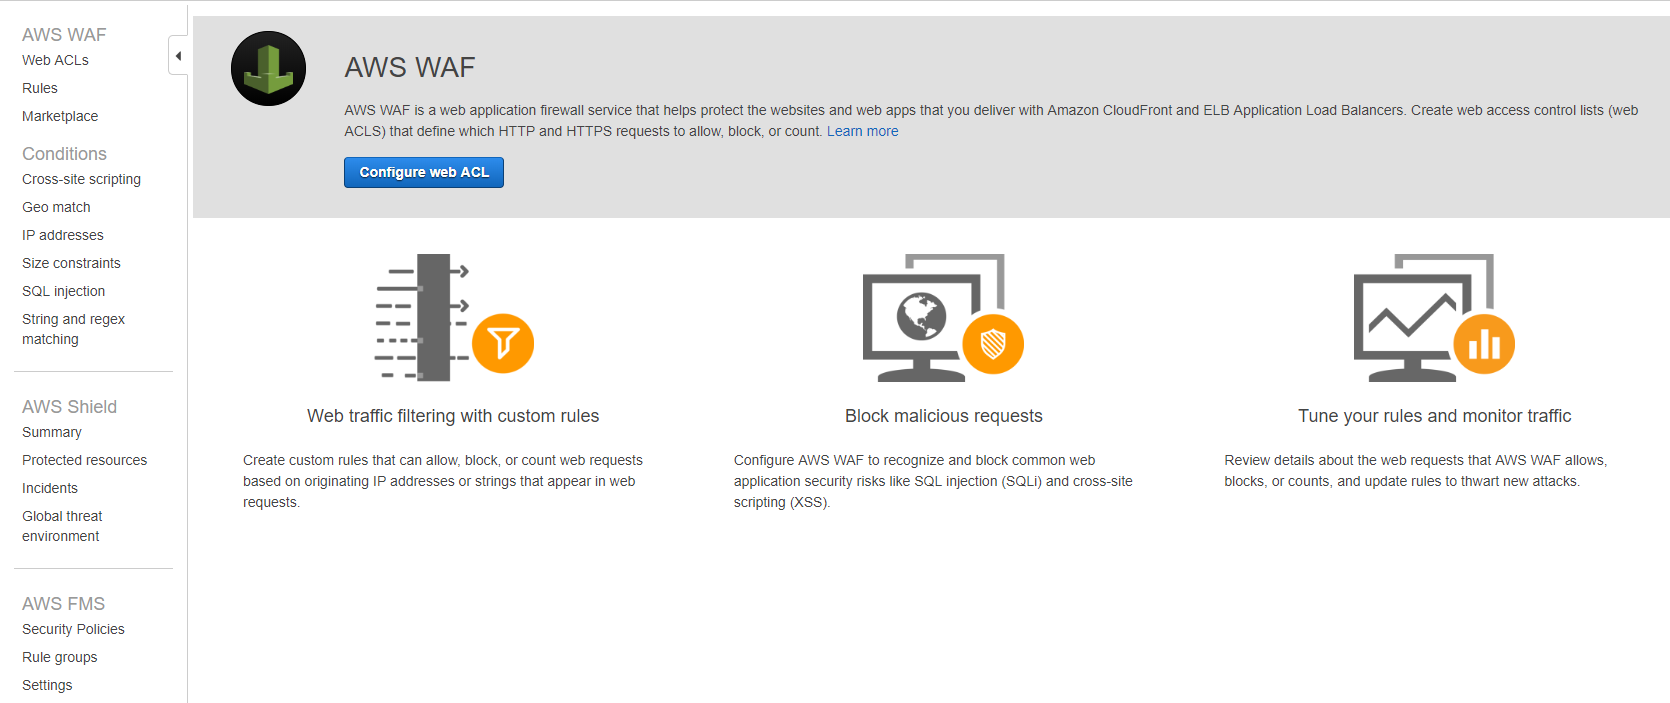1670x703 pixels.
Task: Go to Rule groups in AWS FMS
Action: [60, 657]
